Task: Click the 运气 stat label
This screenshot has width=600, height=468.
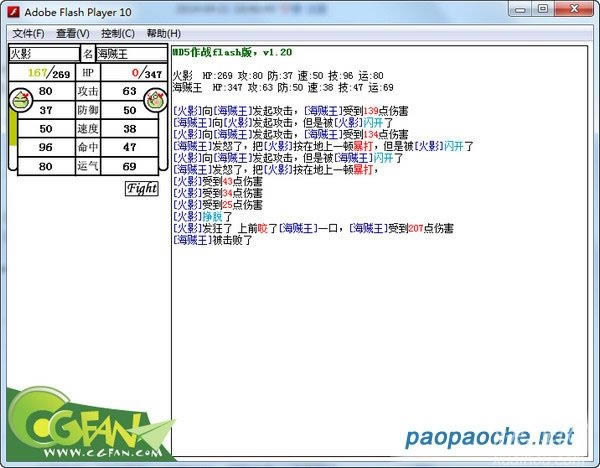Action: pyautogui.click(x=86, y=166)
